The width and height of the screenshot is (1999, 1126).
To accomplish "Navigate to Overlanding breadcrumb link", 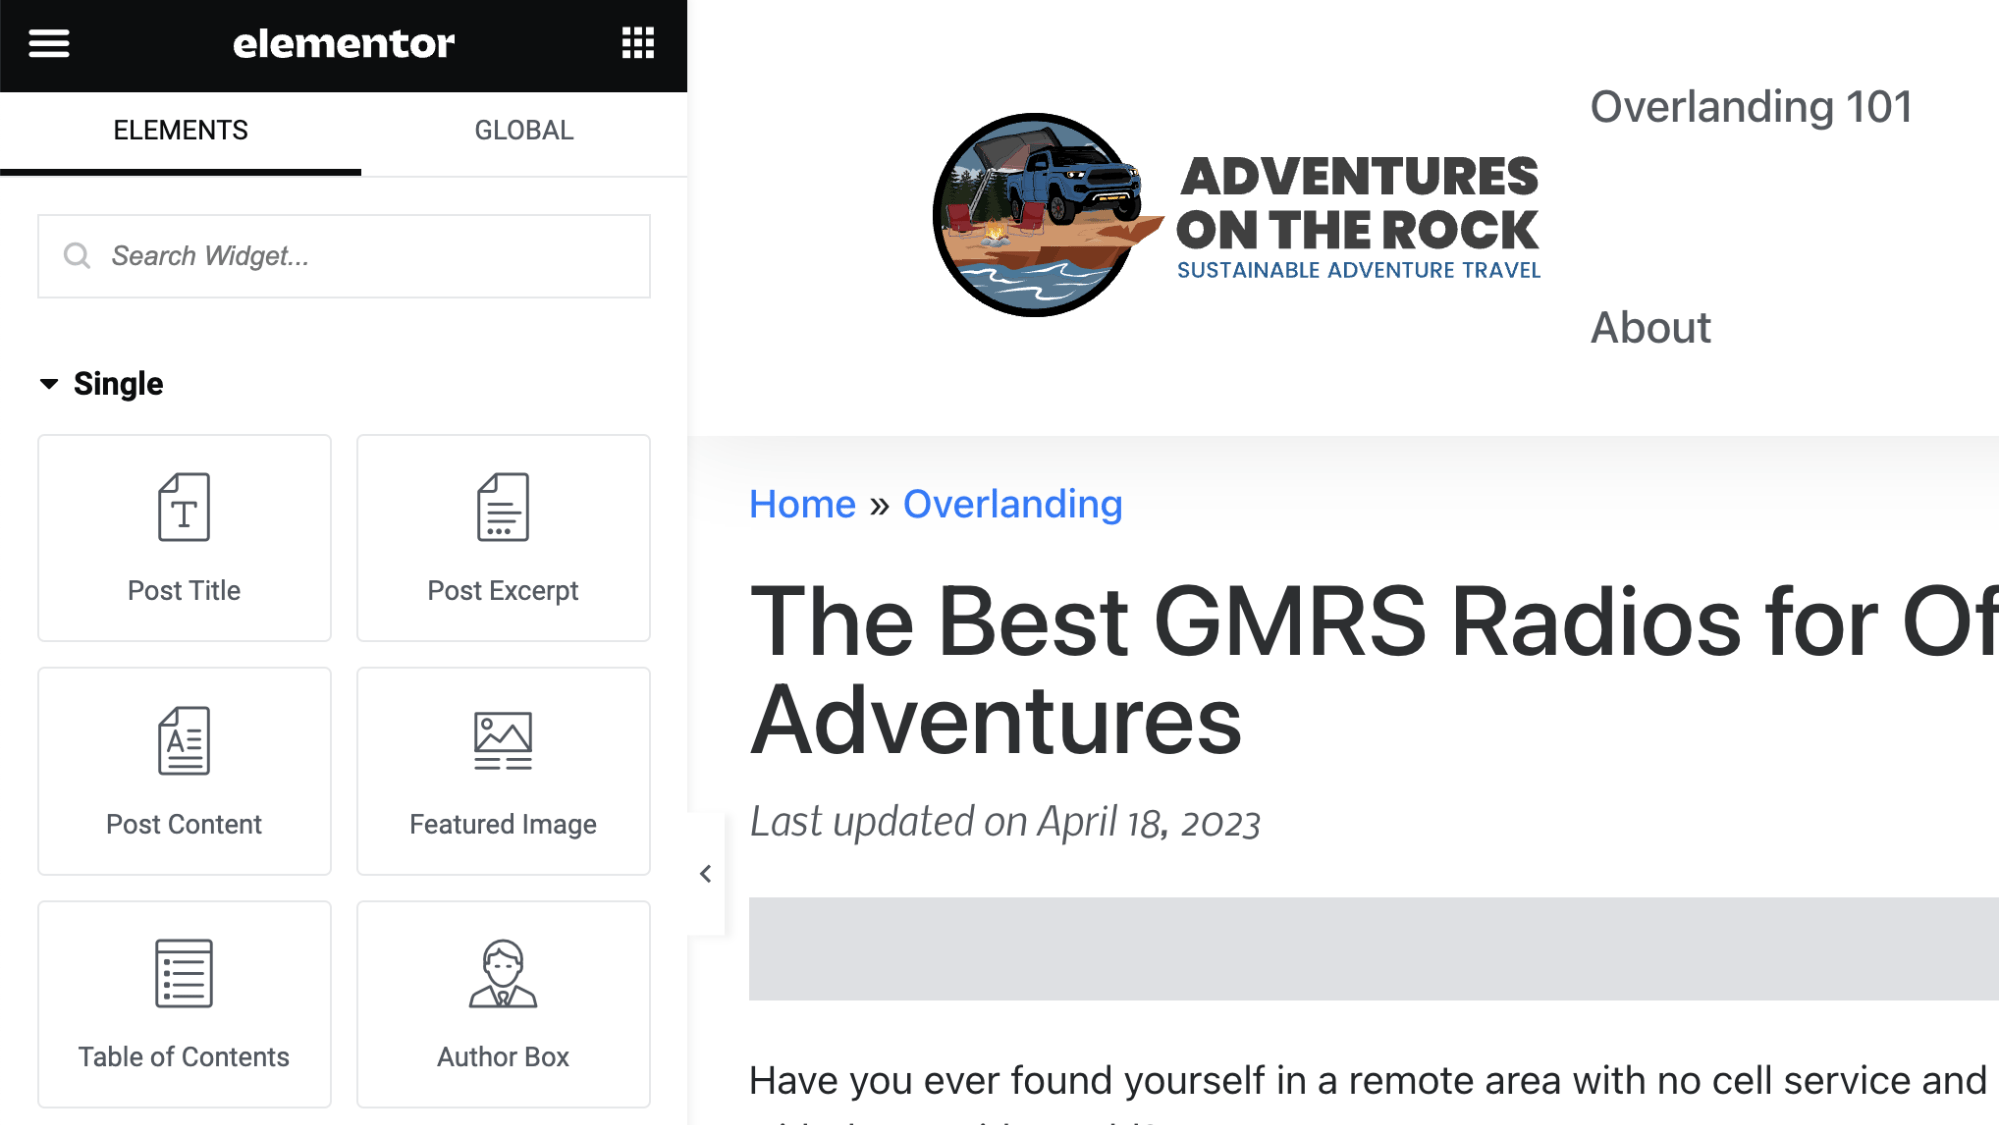I will tap(1012, 504).
